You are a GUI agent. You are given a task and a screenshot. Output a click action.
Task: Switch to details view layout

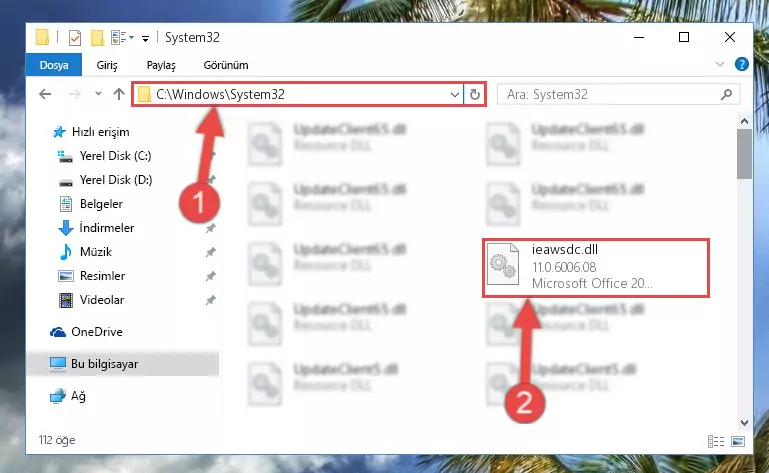click(x=716, y=441)
